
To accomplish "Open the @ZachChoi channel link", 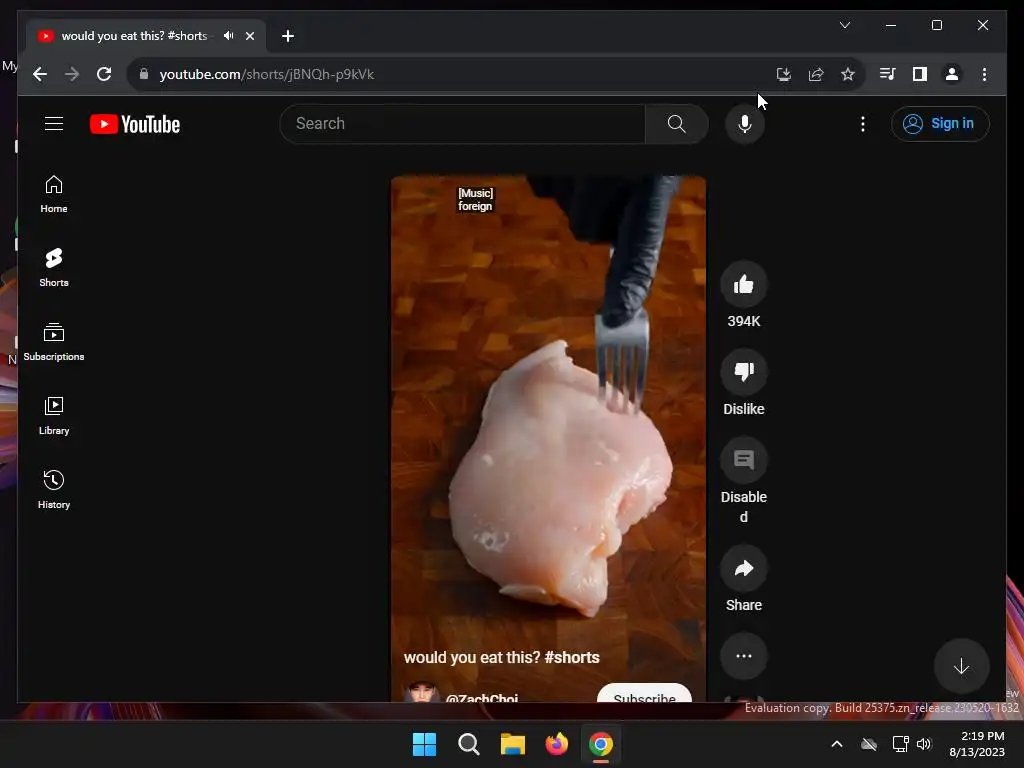I will coord(482,696).
